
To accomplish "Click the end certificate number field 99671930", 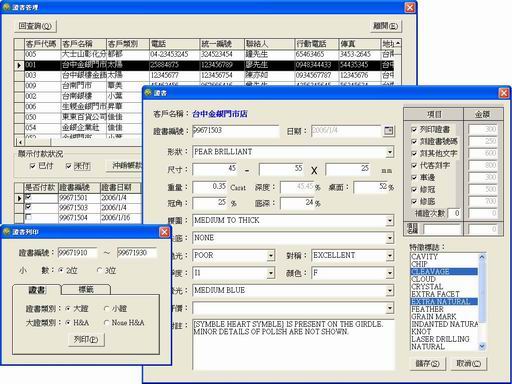I will 137,253.
